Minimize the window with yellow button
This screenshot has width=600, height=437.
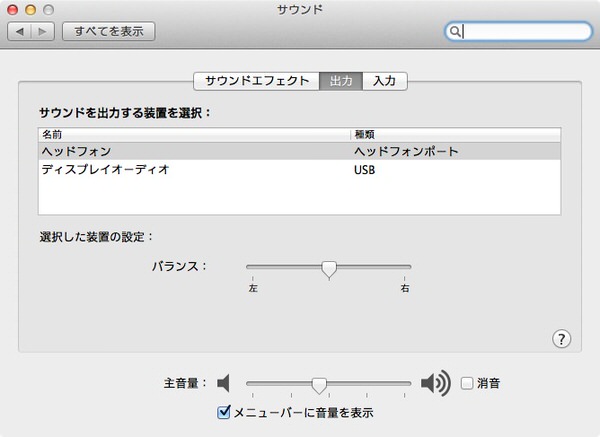[x=31, y=10]
